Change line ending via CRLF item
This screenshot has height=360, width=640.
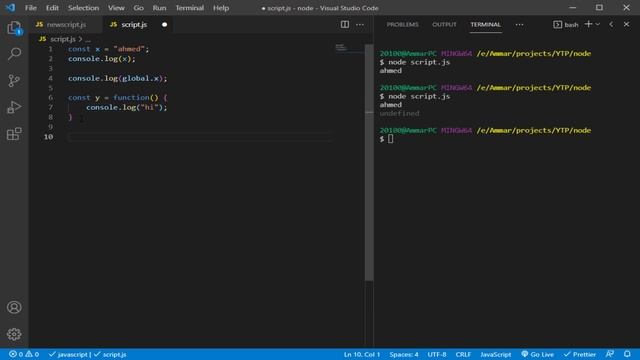click(x=463, y=354)
